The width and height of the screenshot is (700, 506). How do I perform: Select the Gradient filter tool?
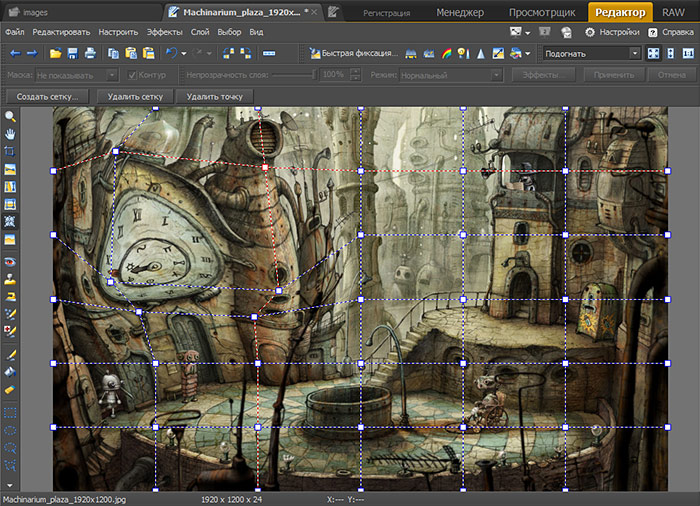pyautogui.click(x=10, y=239)
